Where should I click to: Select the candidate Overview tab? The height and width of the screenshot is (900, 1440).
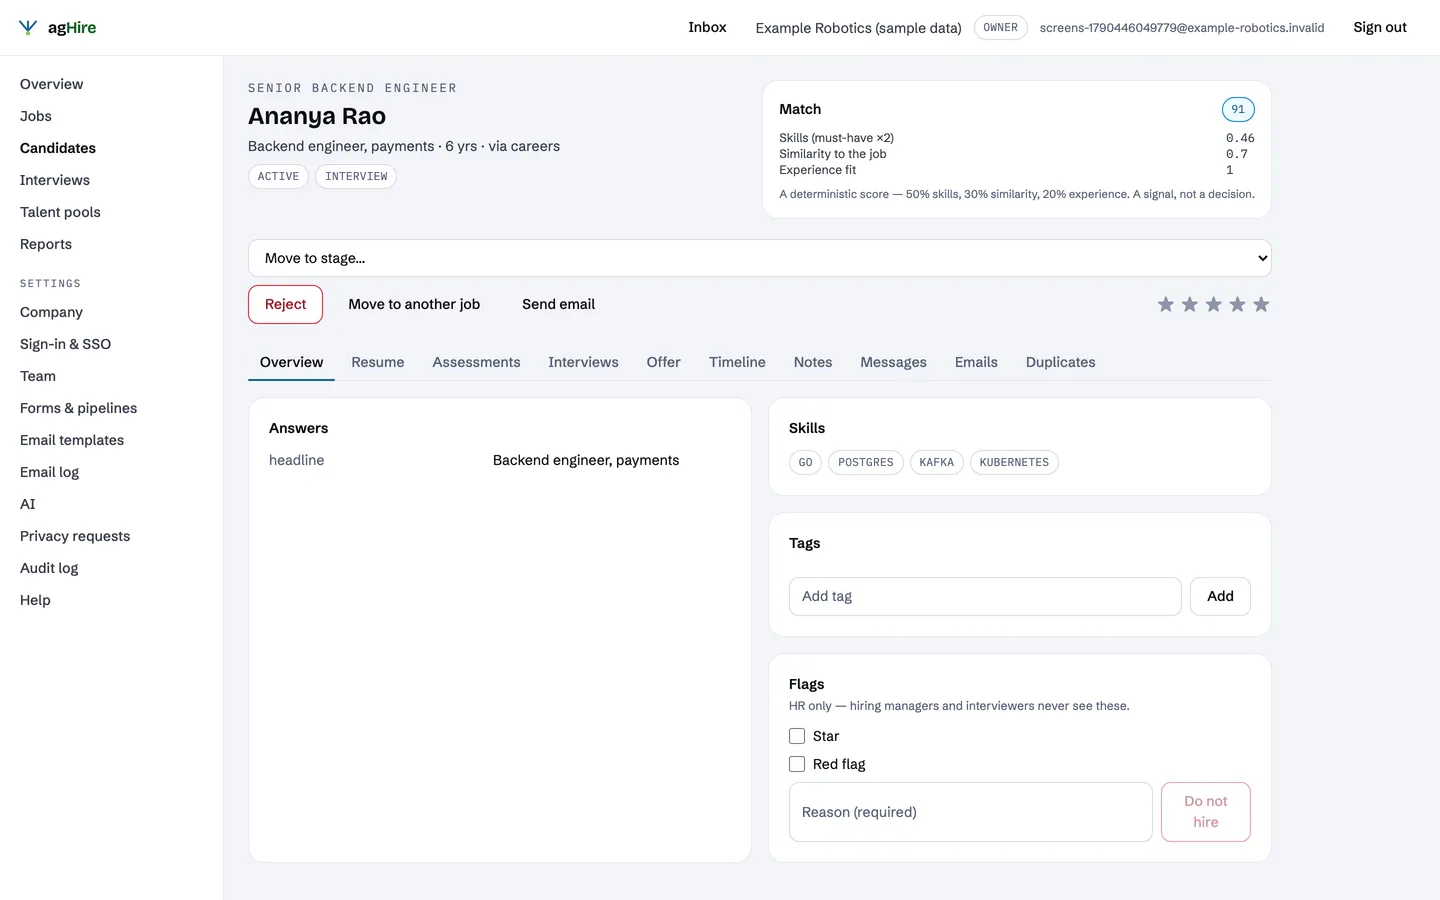[292, 362]
